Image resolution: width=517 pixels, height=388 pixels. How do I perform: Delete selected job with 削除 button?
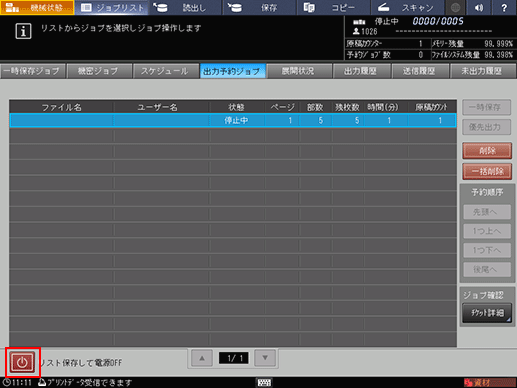pyautogui.click(x=487, y=151)
